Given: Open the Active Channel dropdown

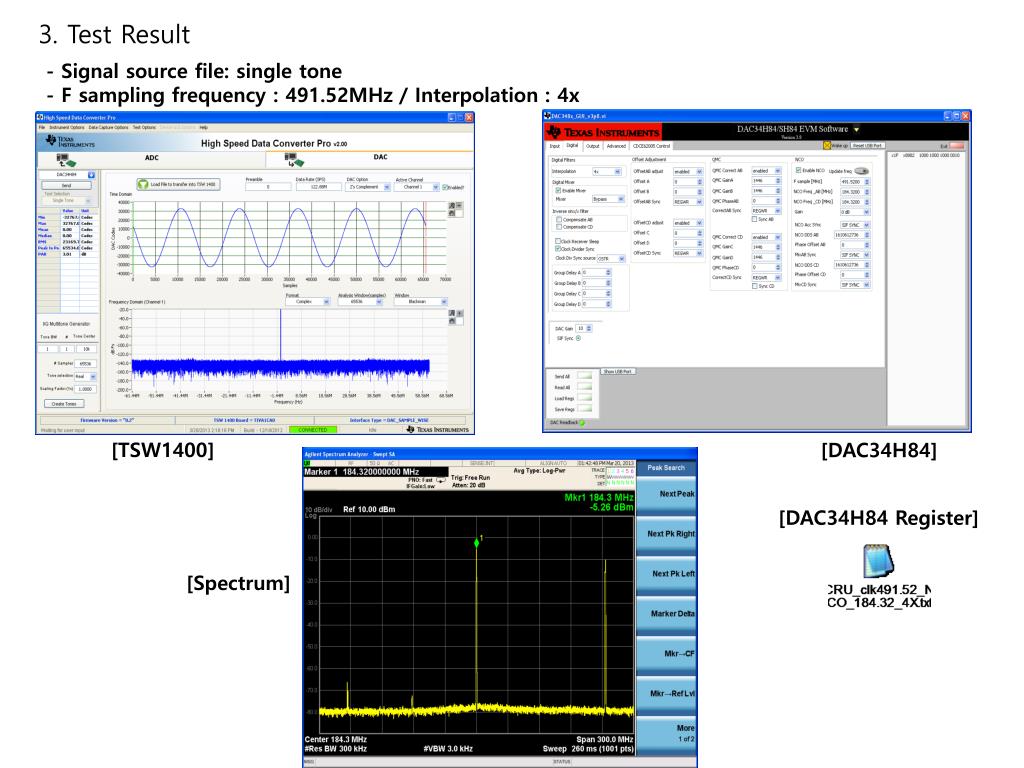Looking at the screenshot, I should (417, 187).
